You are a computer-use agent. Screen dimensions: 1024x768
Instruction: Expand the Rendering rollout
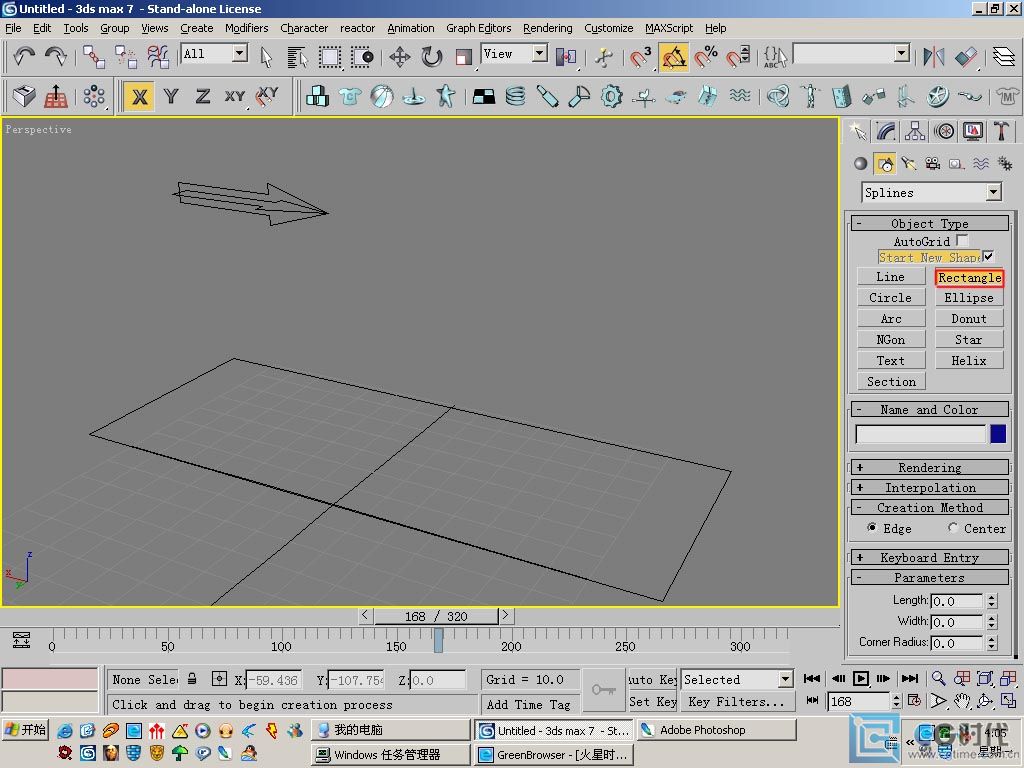point(930,467)
